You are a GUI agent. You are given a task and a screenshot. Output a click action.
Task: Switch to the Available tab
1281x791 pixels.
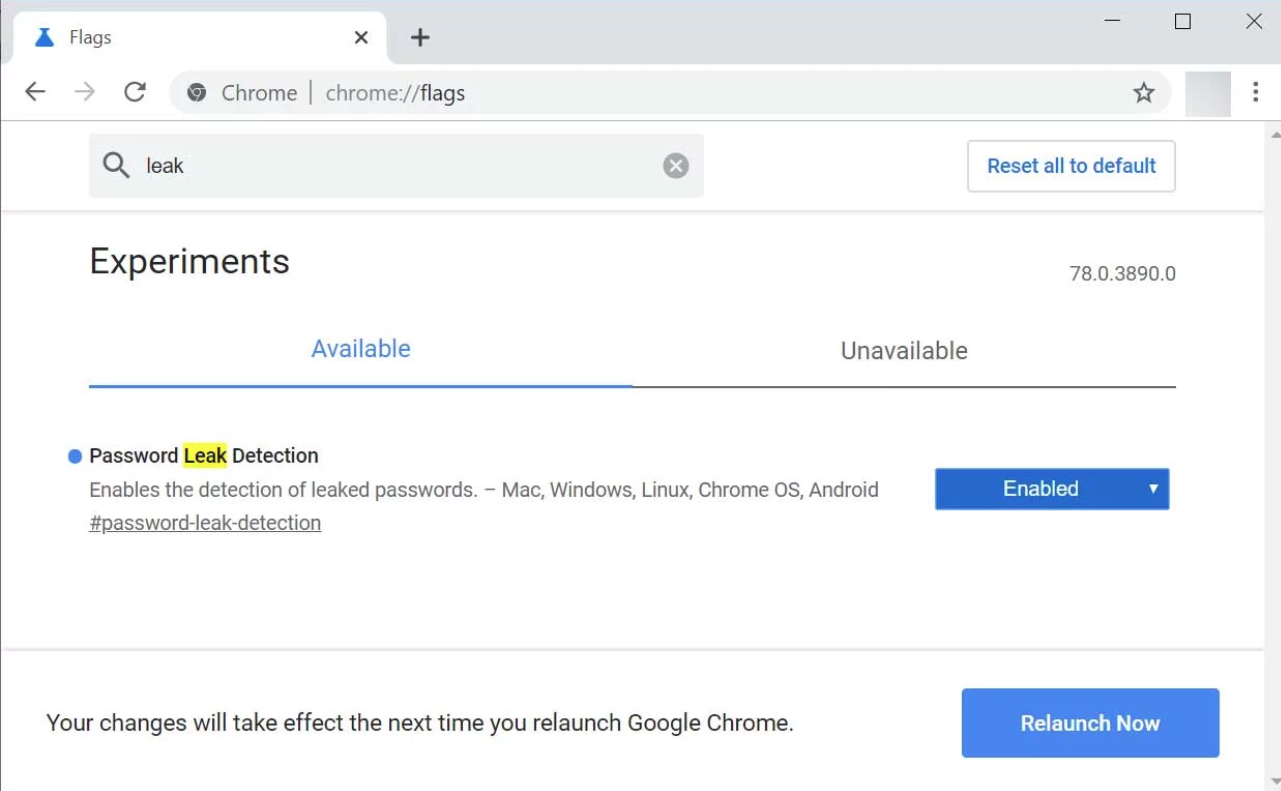pyautogui.click(x=361, y=349)
